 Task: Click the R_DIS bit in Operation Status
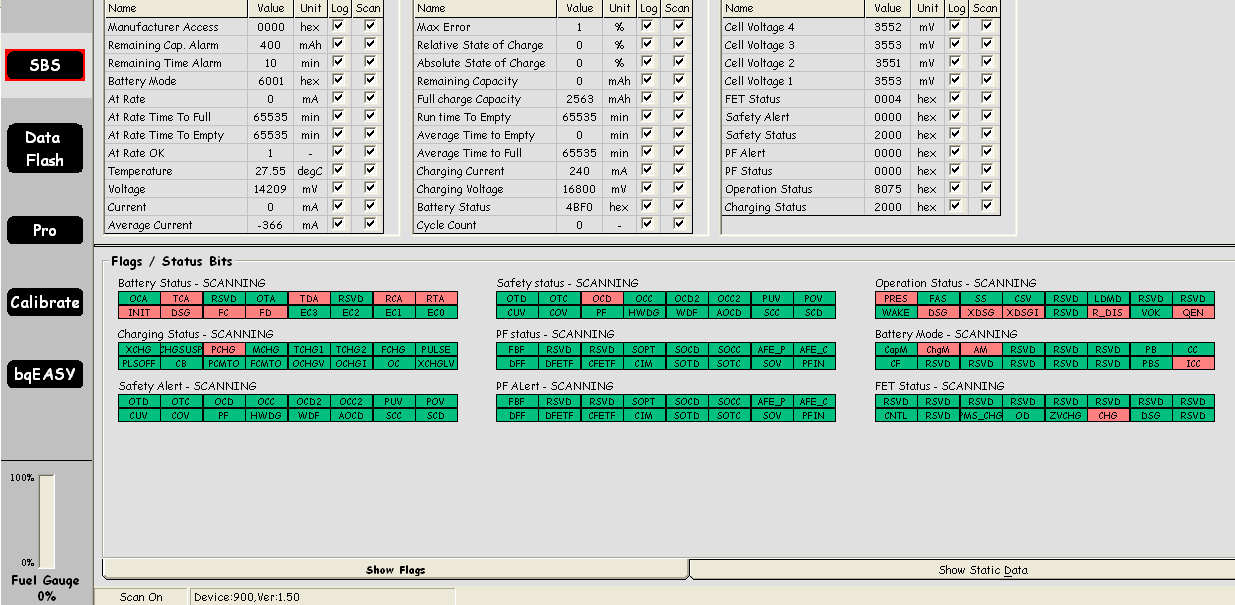point(1105,310)
